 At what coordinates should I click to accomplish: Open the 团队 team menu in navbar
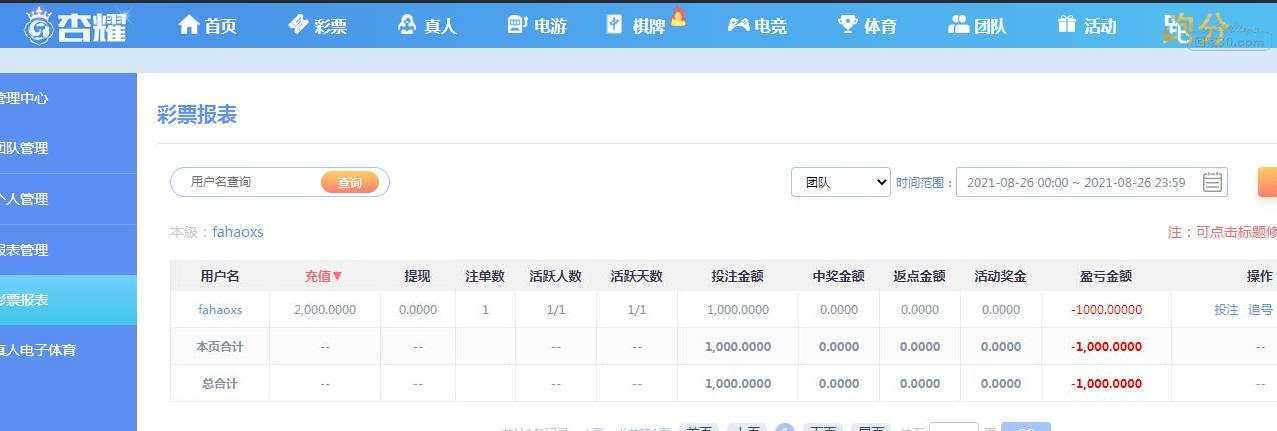[977, 25]
